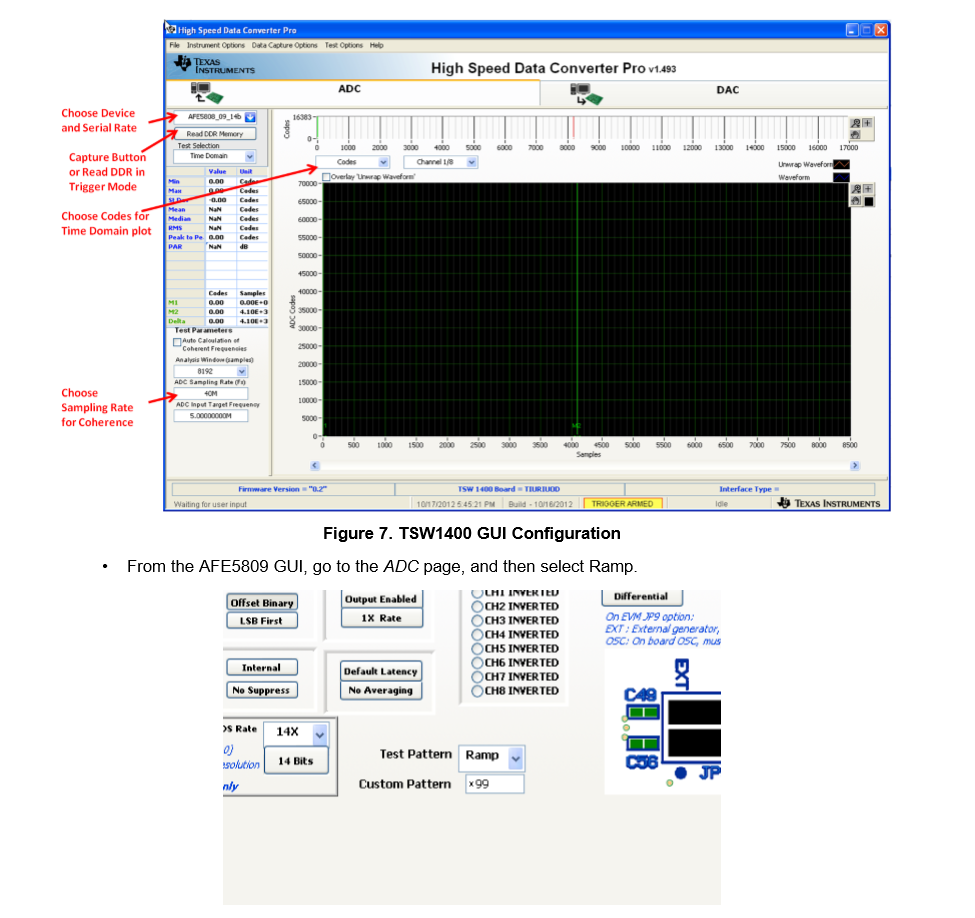The width and height of the screenshot is (975, 918).
Task: Click Waveform legend blue swatch
Action: pyautogui.click(x=841, y=178)
